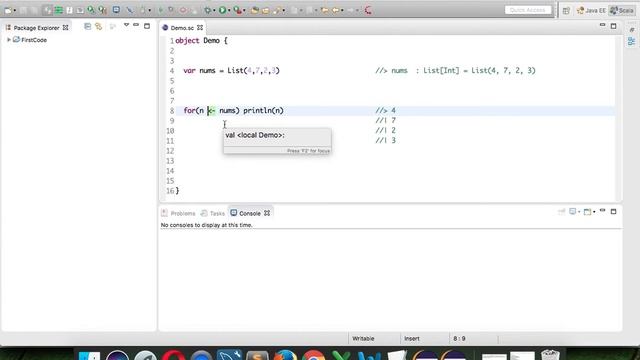Click the first magnifier search icon
The height and width of the screenshot is (360, 640).
click(x=91, y=10)
